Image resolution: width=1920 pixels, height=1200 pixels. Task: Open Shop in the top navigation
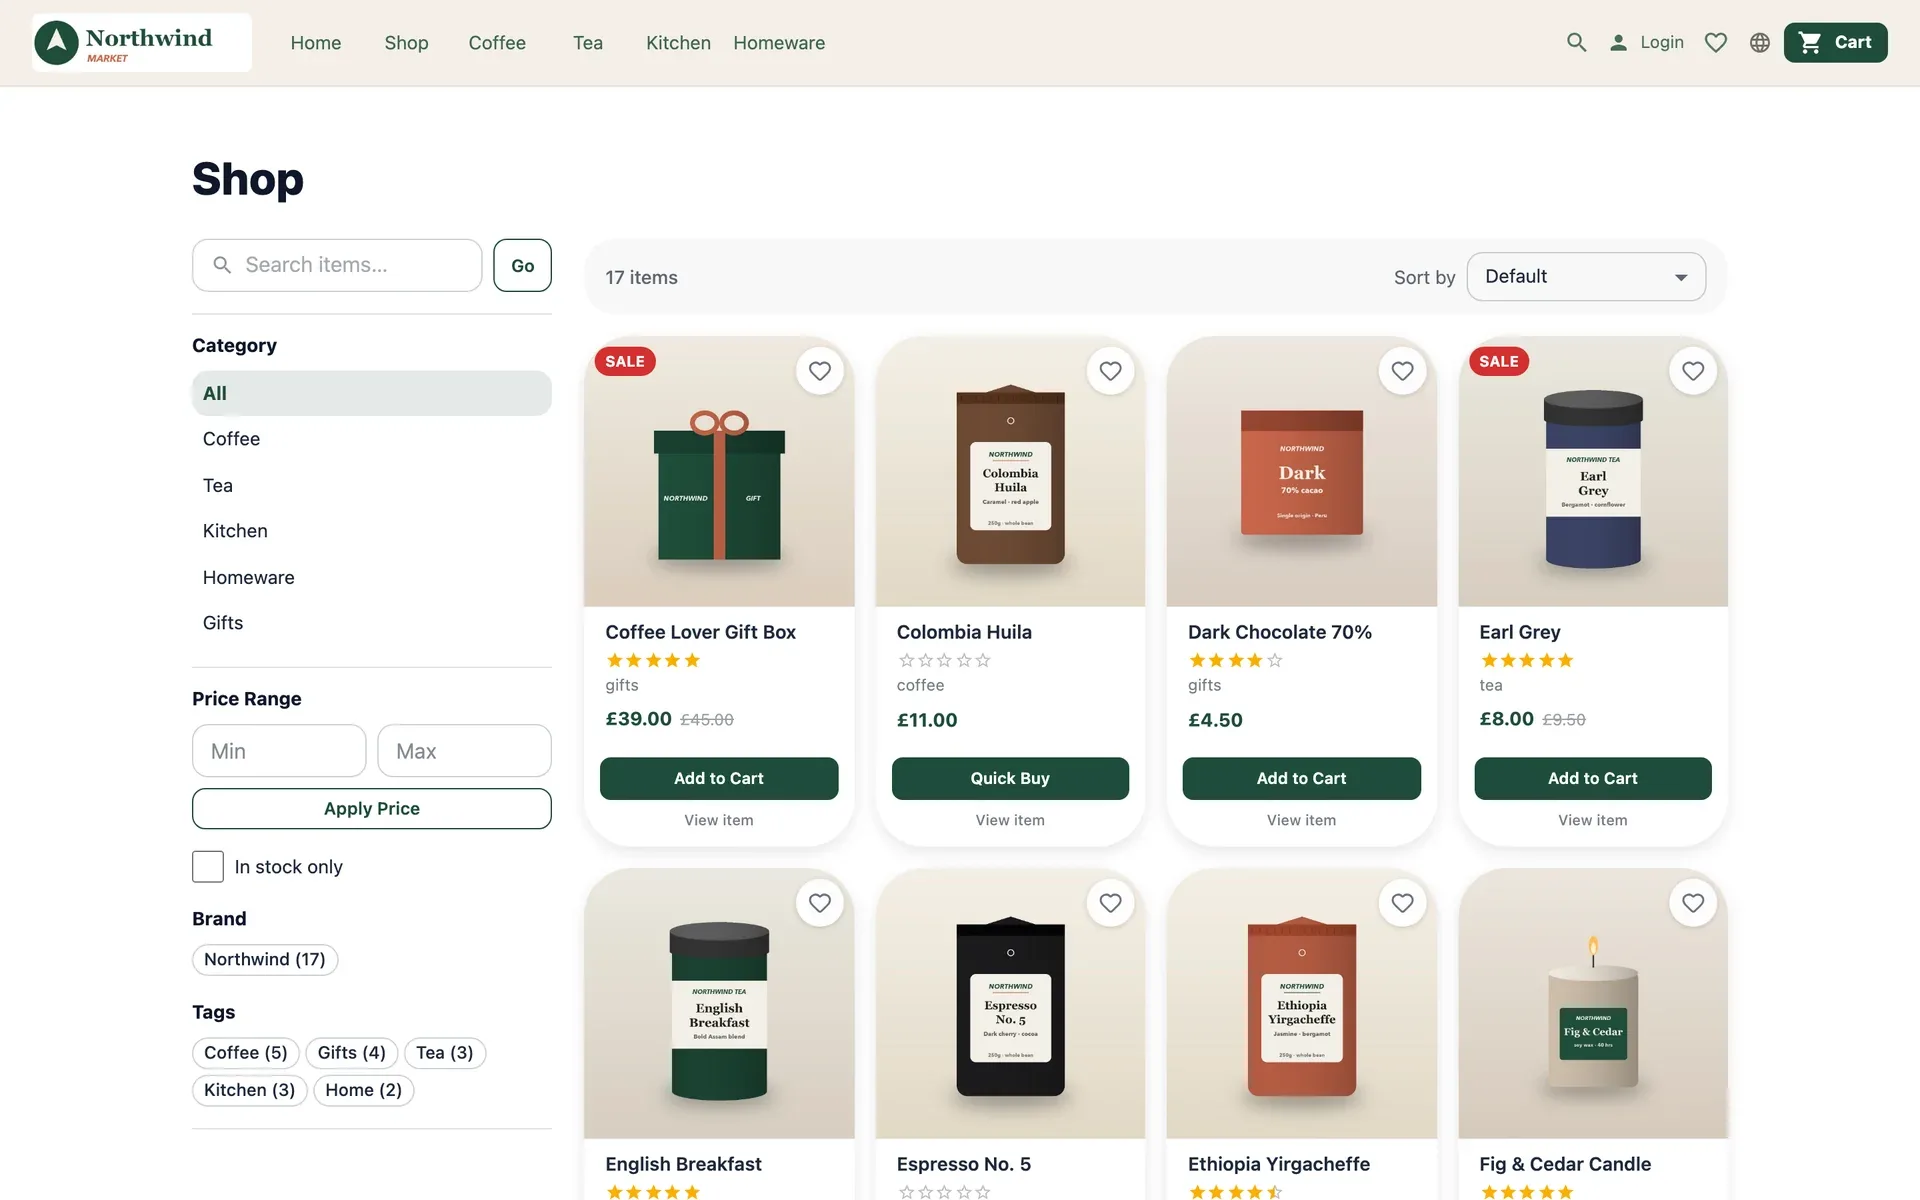coord(406,43)
